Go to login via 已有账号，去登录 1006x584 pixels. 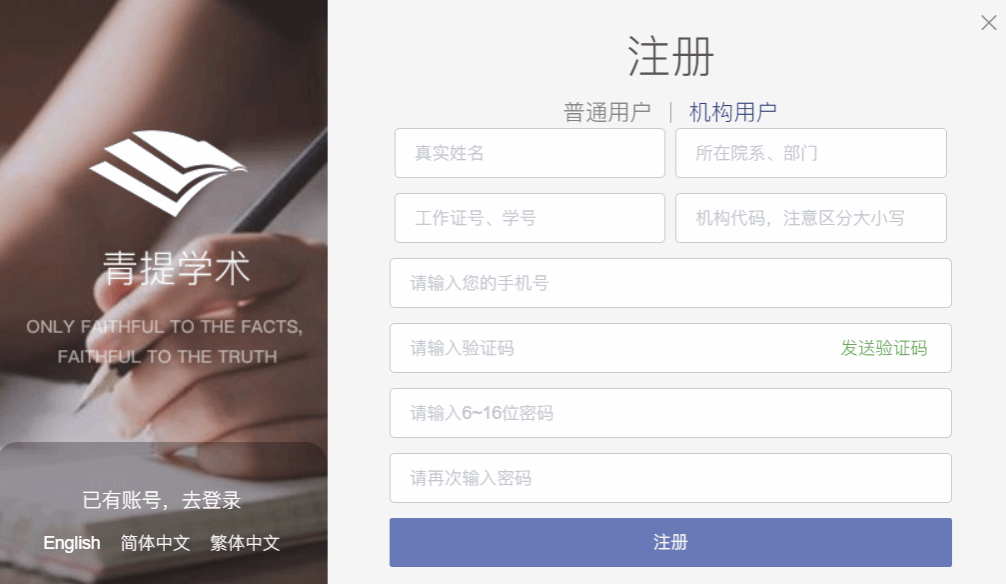[x=162, y=500]
